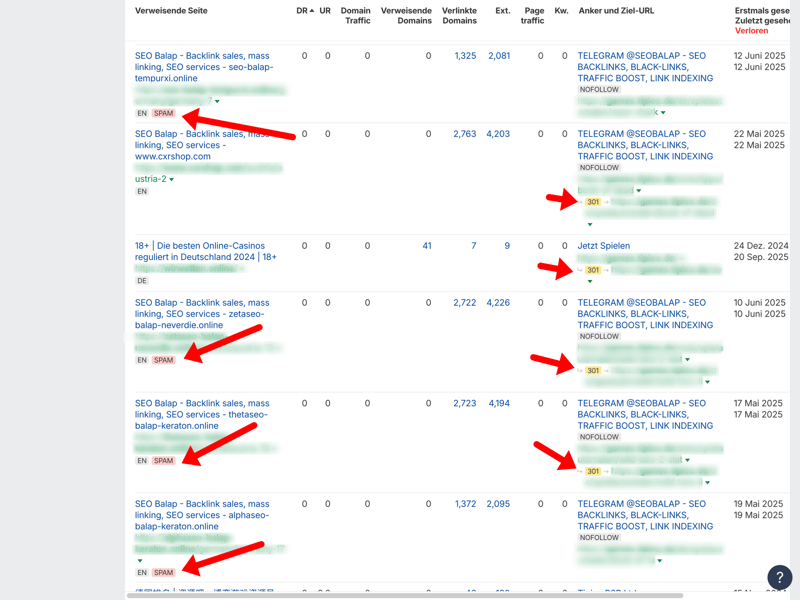Open '18+ | Die besten Online-Casinos' page link

[x=205, y=251]
